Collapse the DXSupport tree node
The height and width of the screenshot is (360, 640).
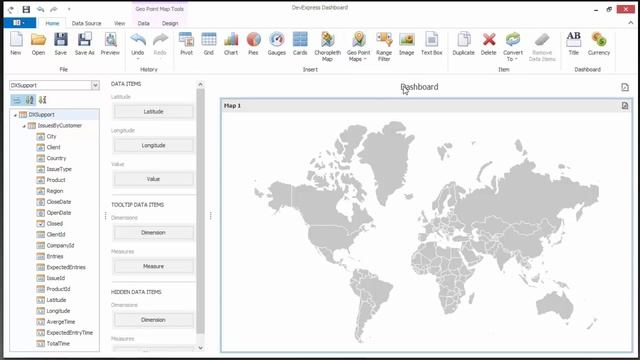[x=16, y=115]
